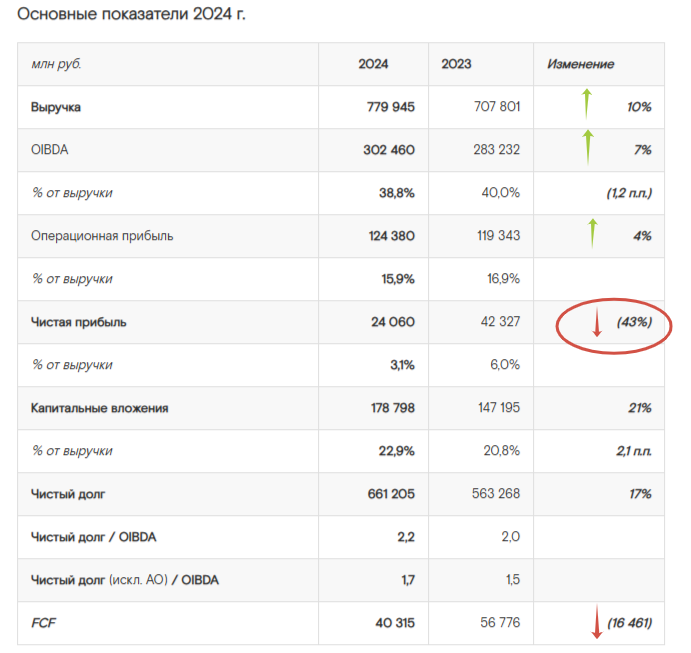Viewport: 691px width, 653px height.
Task: Select the heading 'Основные показатели 2024 г.'
Action: 131,14
